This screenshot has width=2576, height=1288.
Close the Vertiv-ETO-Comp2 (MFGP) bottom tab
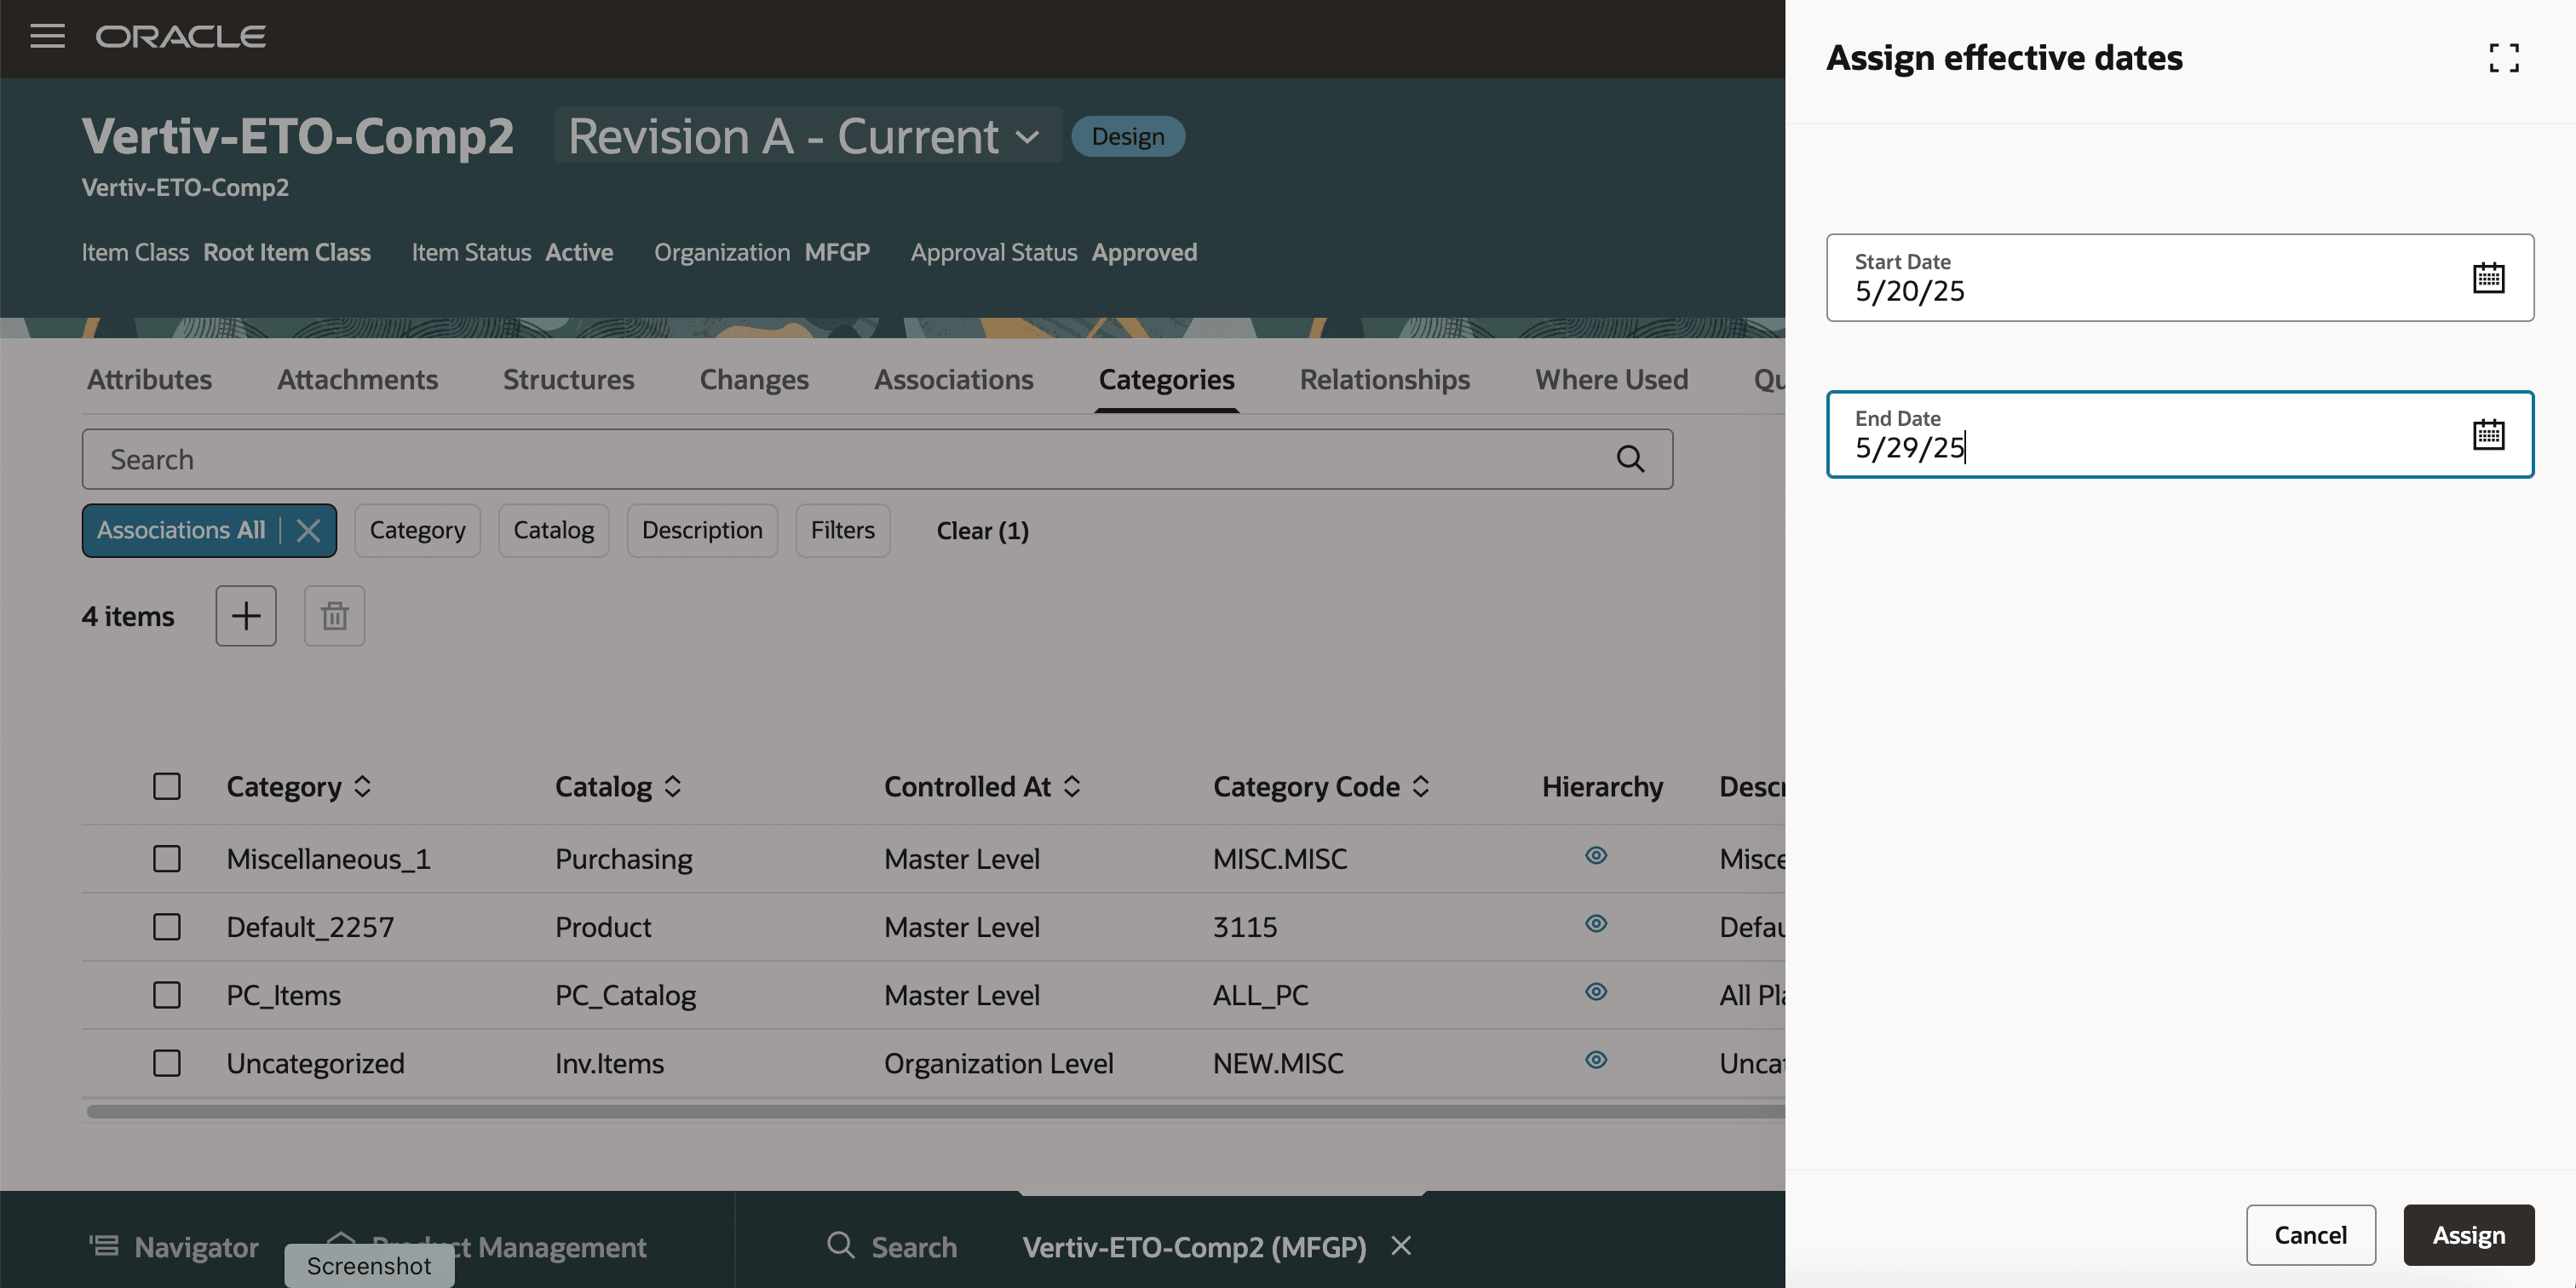pyautogui.click(x=1401, y=1246)
